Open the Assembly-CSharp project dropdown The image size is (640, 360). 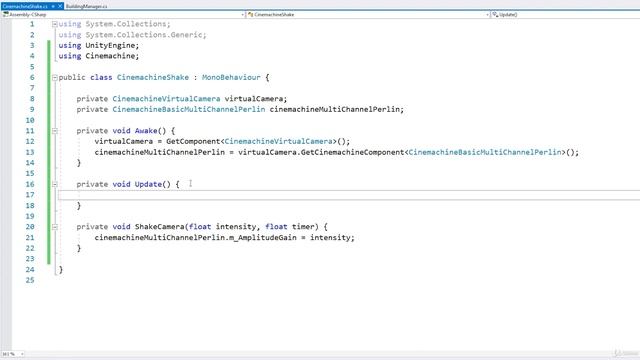pos(123,15)
